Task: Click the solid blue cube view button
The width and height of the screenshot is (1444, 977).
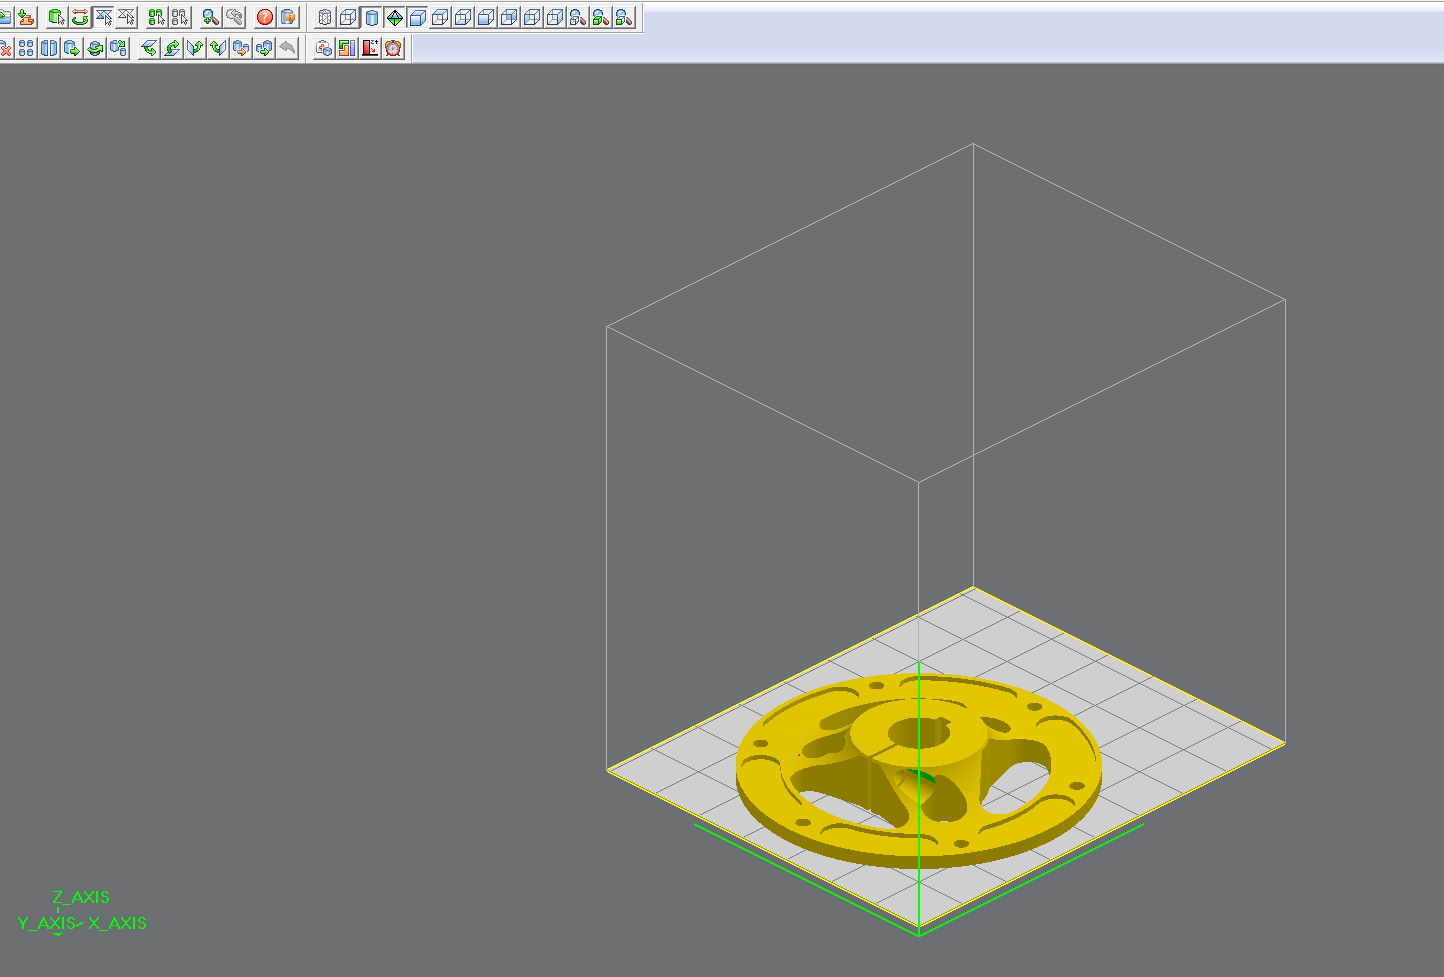Action: (418, 17)
